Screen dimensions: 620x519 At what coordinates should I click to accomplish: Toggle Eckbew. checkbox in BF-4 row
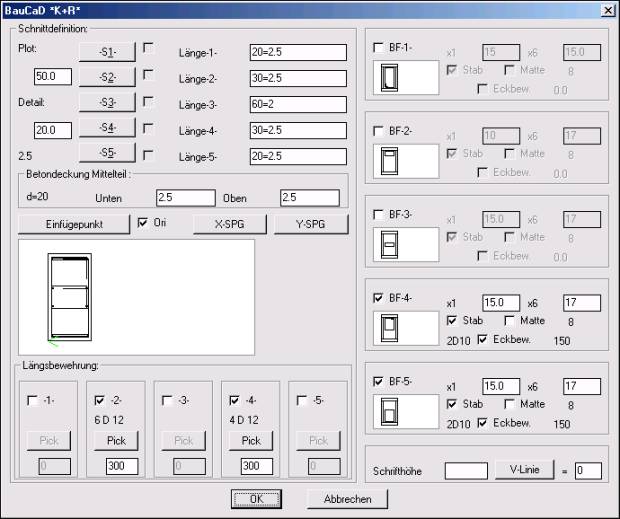[482, 339]
